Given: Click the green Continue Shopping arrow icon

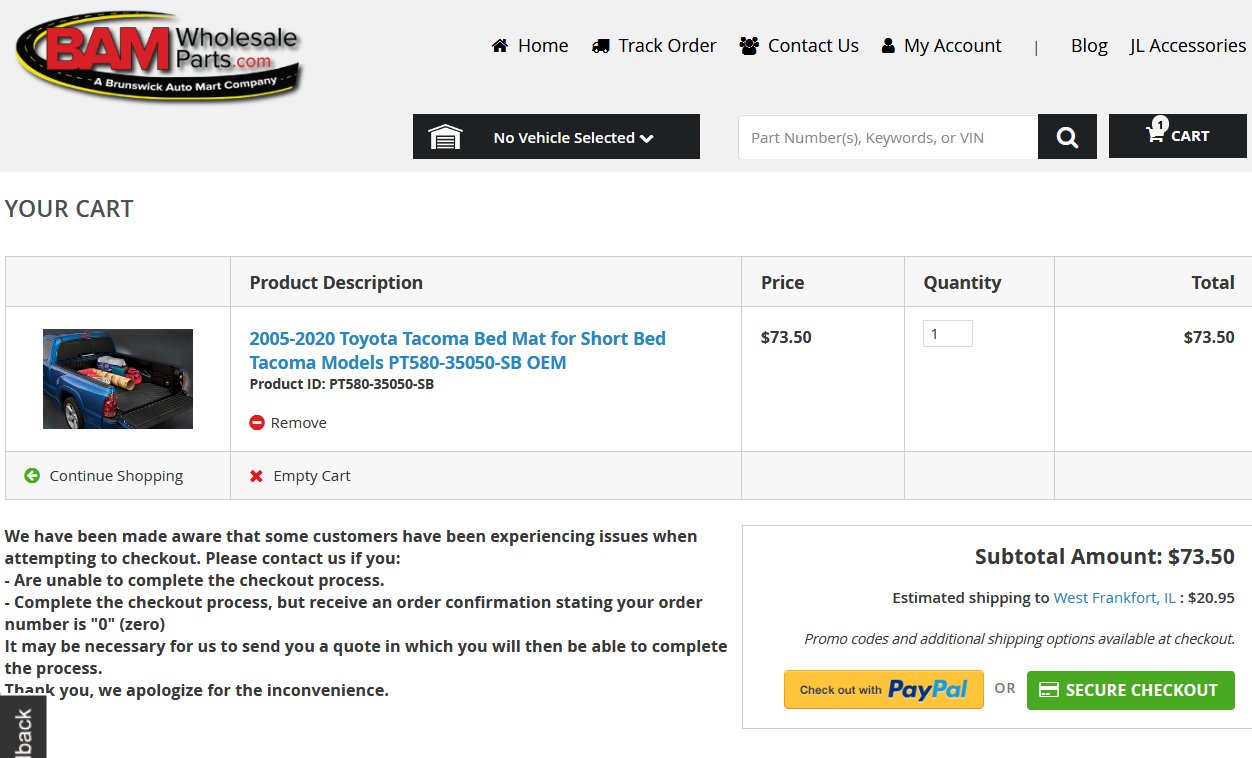Looking at the screenshot, I should [32, 476].
